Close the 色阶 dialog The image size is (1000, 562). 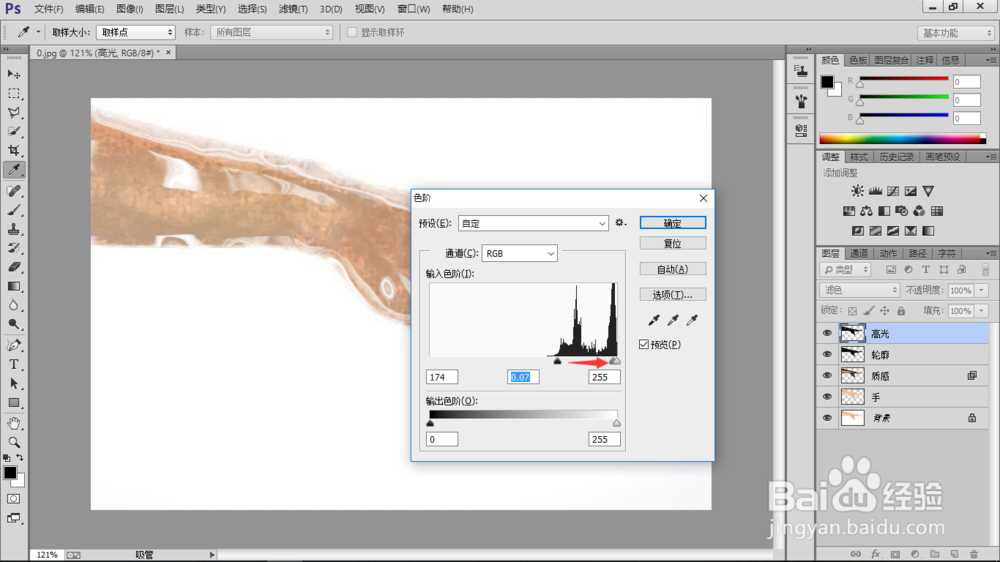pos(703,198)
